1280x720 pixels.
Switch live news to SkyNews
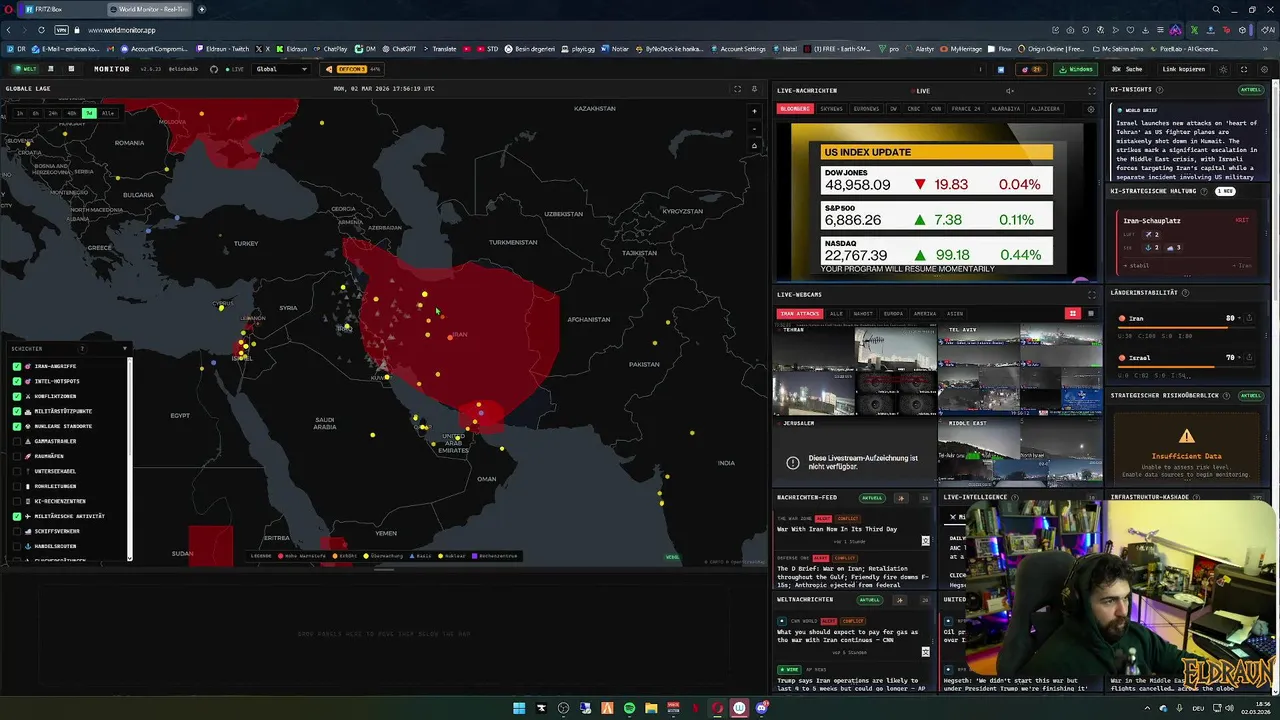pos(831,109)
